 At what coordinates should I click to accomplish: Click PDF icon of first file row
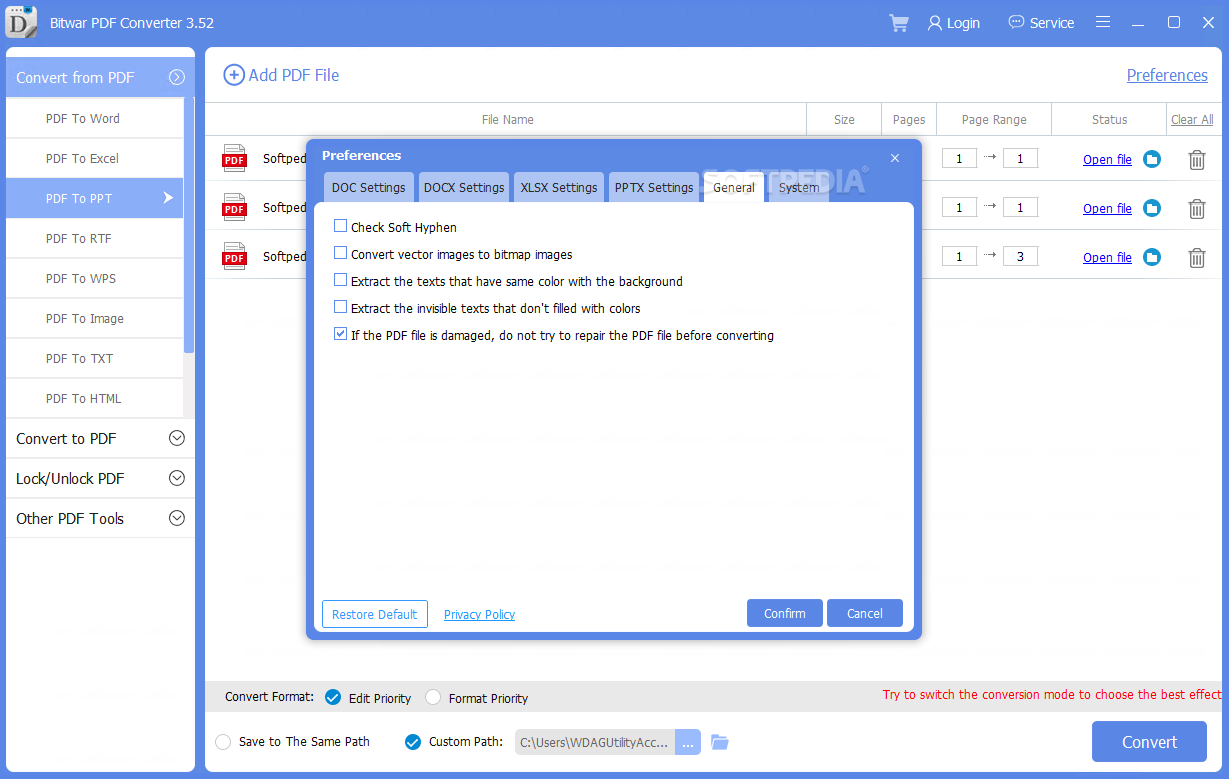coord(234,158)
